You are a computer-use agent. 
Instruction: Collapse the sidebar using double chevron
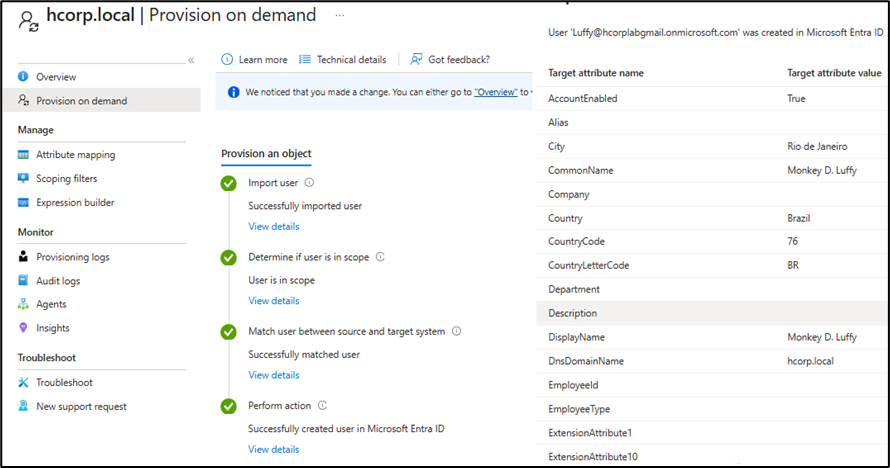[x=191, y=60]
